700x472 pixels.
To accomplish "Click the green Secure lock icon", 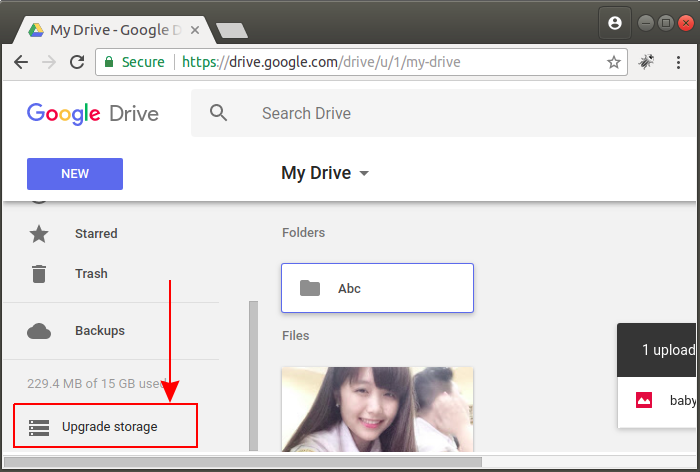I will point(108,62).
